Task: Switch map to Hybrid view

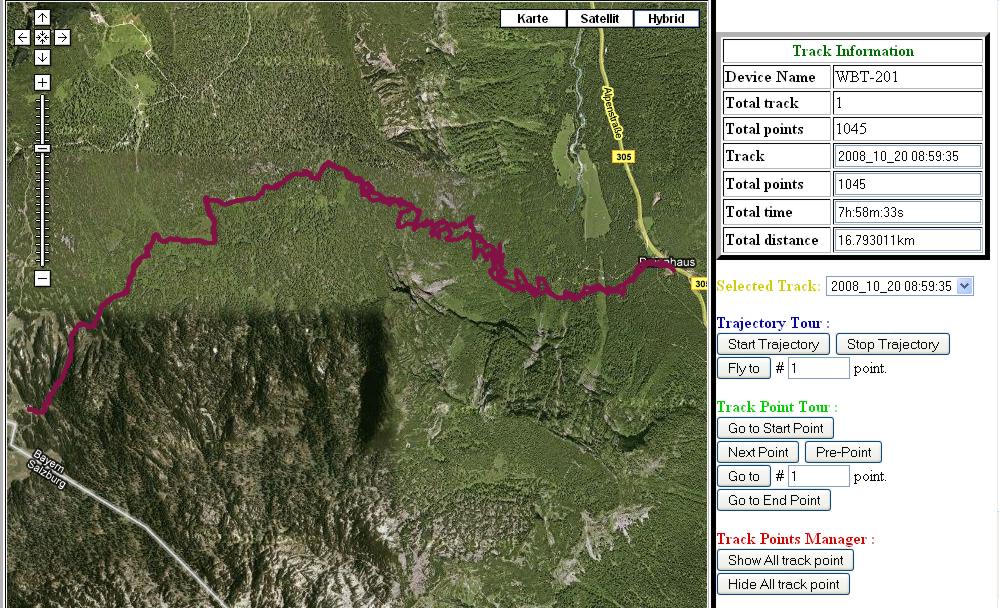Action: pyautogui.click(x=666, y=19)
